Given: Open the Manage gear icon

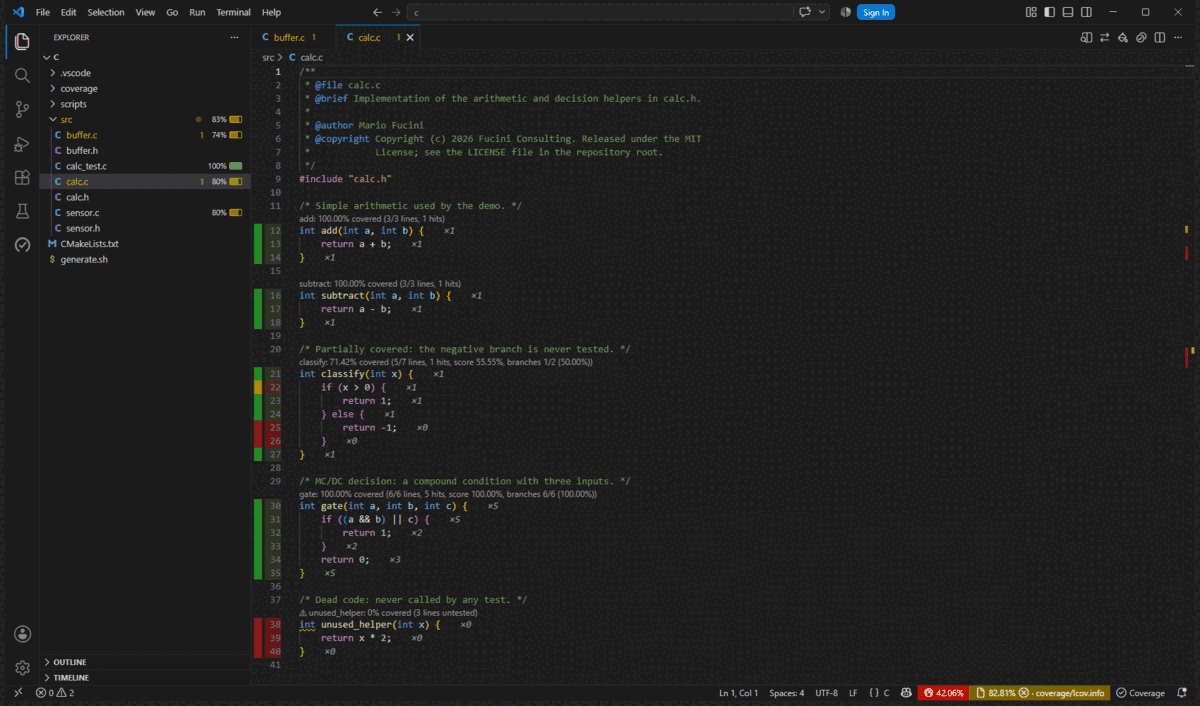Looking at the screenshot, I should click(x=22, y=668).
